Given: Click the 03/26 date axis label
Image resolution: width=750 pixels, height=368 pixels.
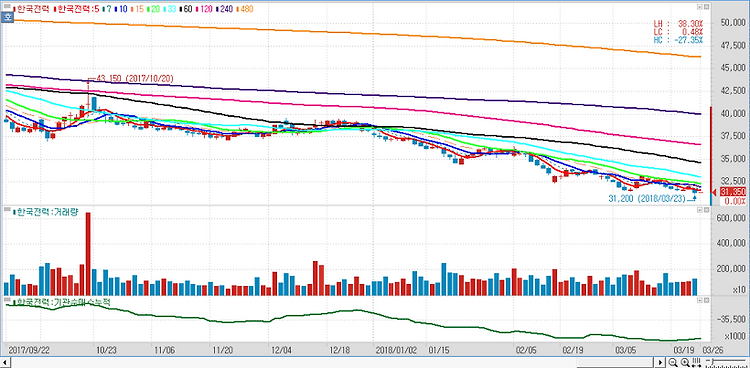Looking at the screenshot, I should pos(712,349).
